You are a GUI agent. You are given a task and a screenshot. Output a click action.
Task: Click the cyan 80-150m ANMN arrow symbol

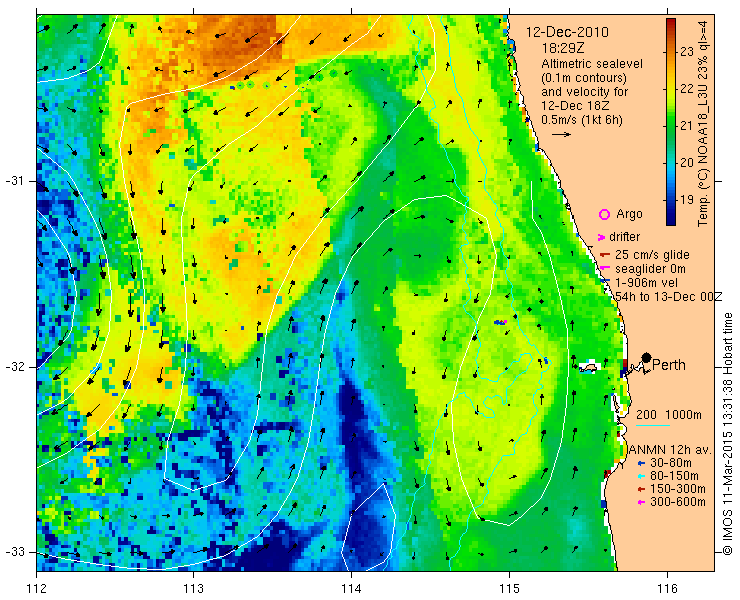pos(641,476)
